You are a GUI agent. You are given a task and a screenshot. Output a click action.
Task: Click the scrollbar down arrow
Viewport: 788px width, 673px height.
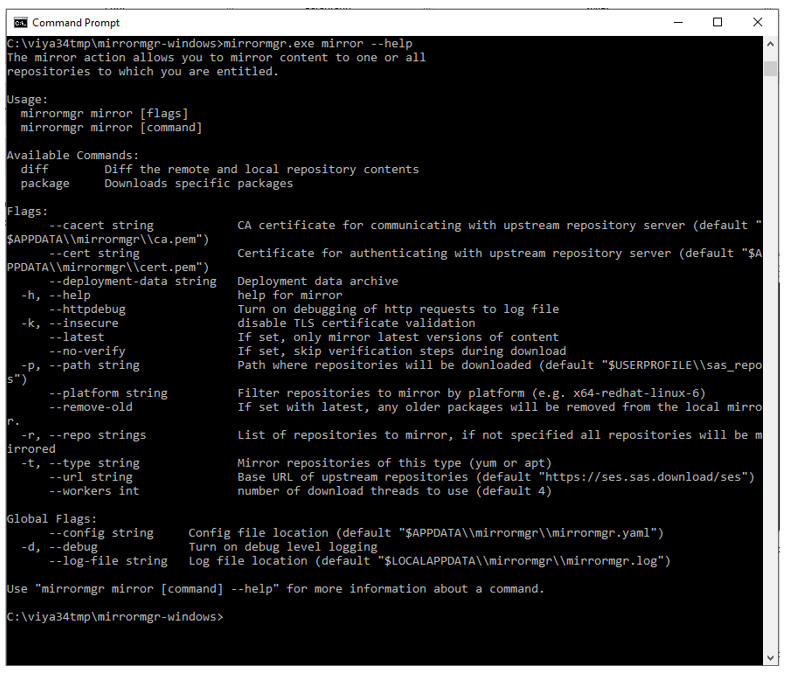[x=770, y=658]
